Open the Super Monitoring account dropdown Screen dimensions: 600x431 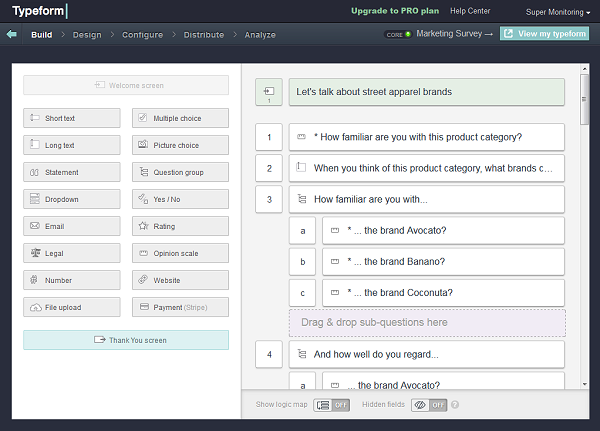[x=557, y=12]
